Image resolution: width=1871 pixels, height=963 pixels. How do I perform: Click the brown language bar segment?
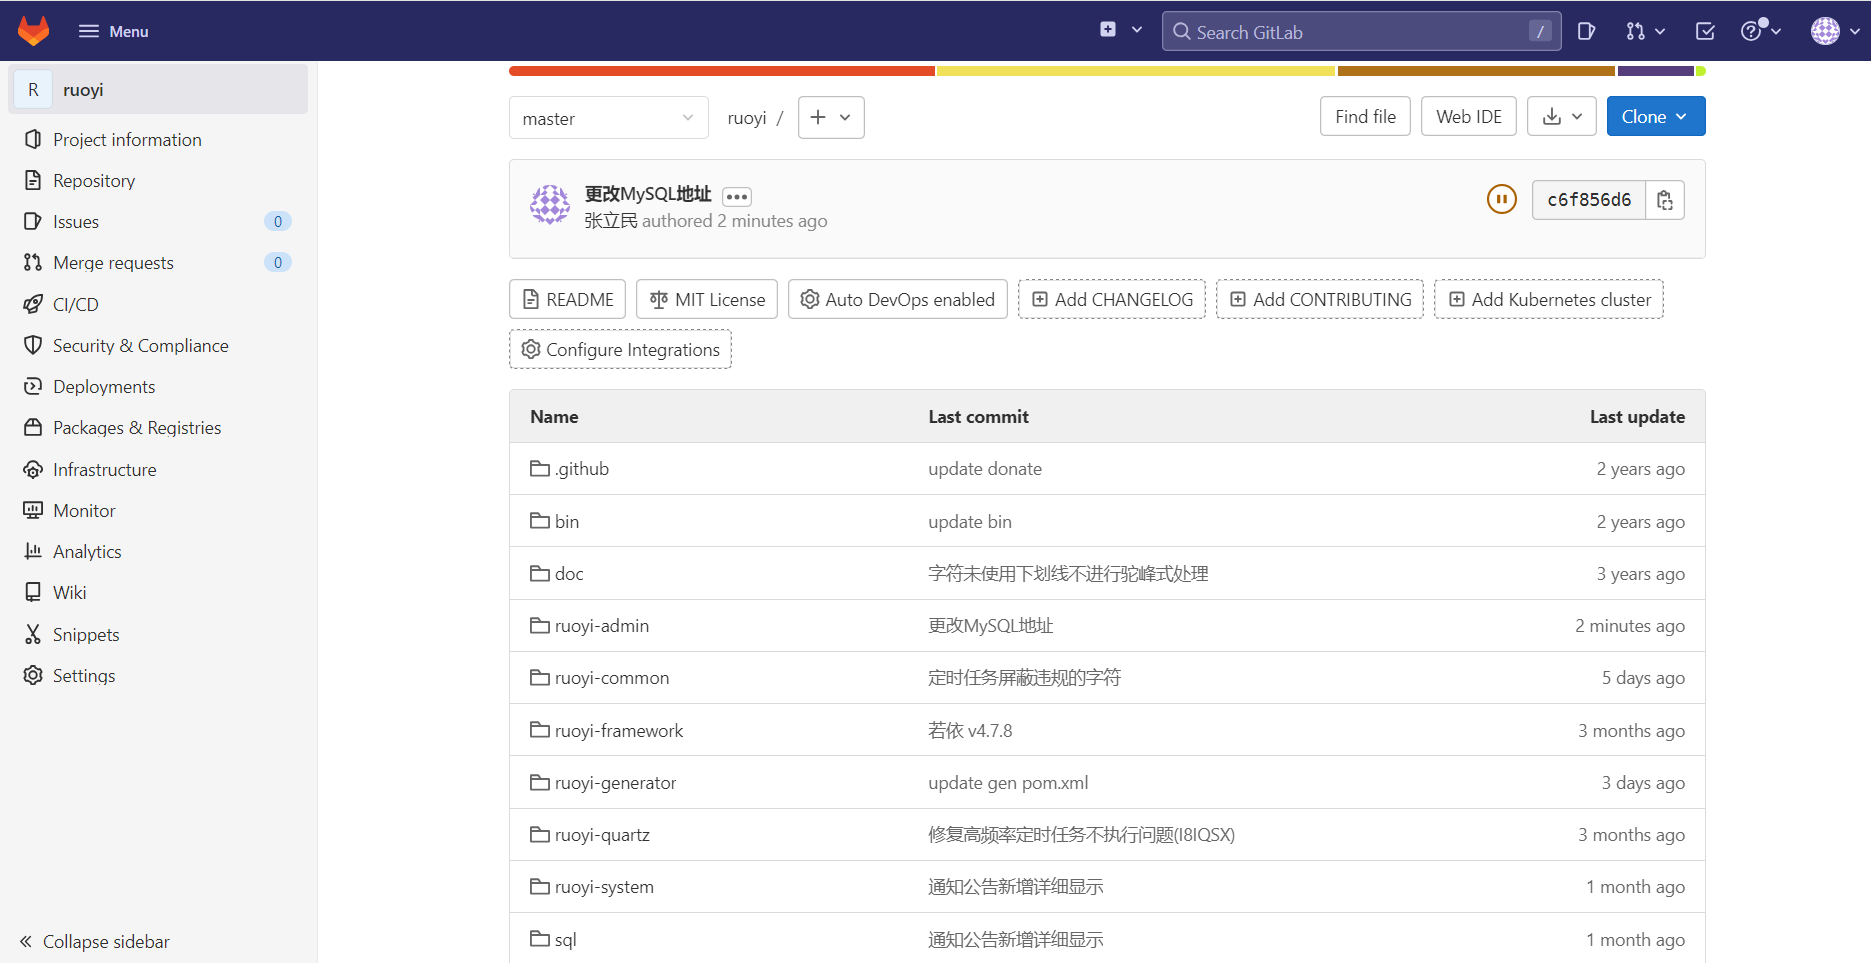point(1476,71)
